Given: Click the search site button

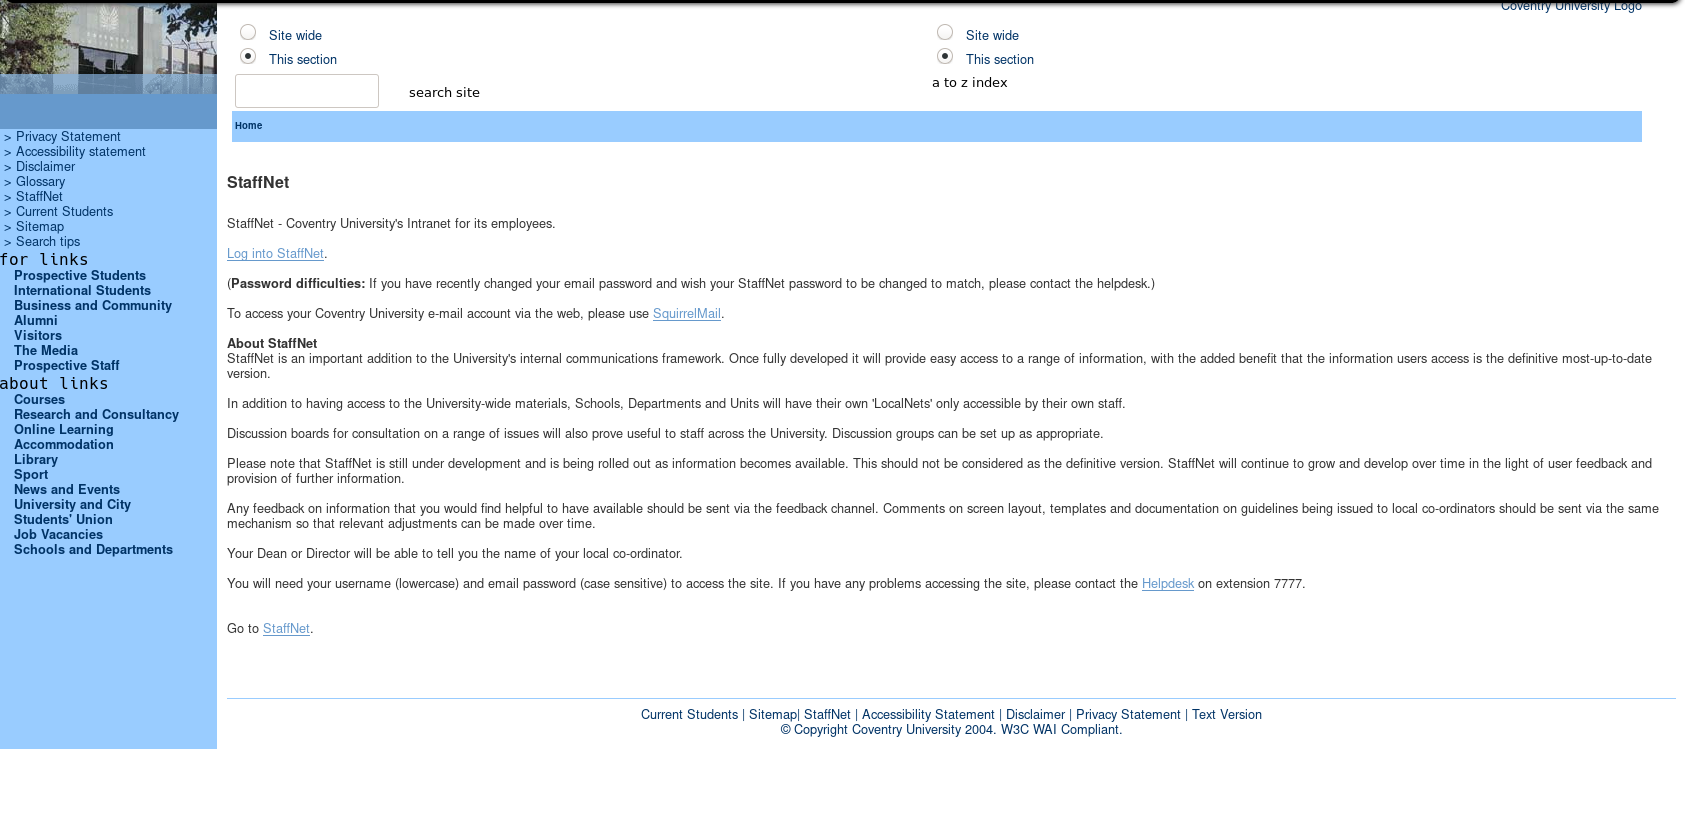Looking at the screenshot, I should coord(444,93).
